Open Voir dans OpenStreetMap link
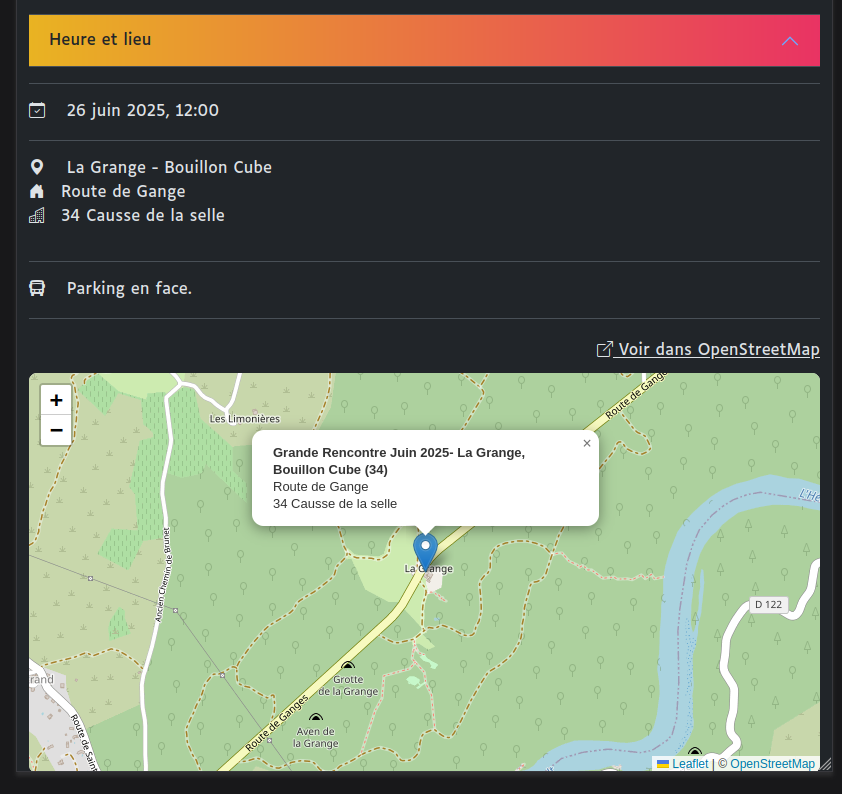The image size is (842, 794). (718, 349)
